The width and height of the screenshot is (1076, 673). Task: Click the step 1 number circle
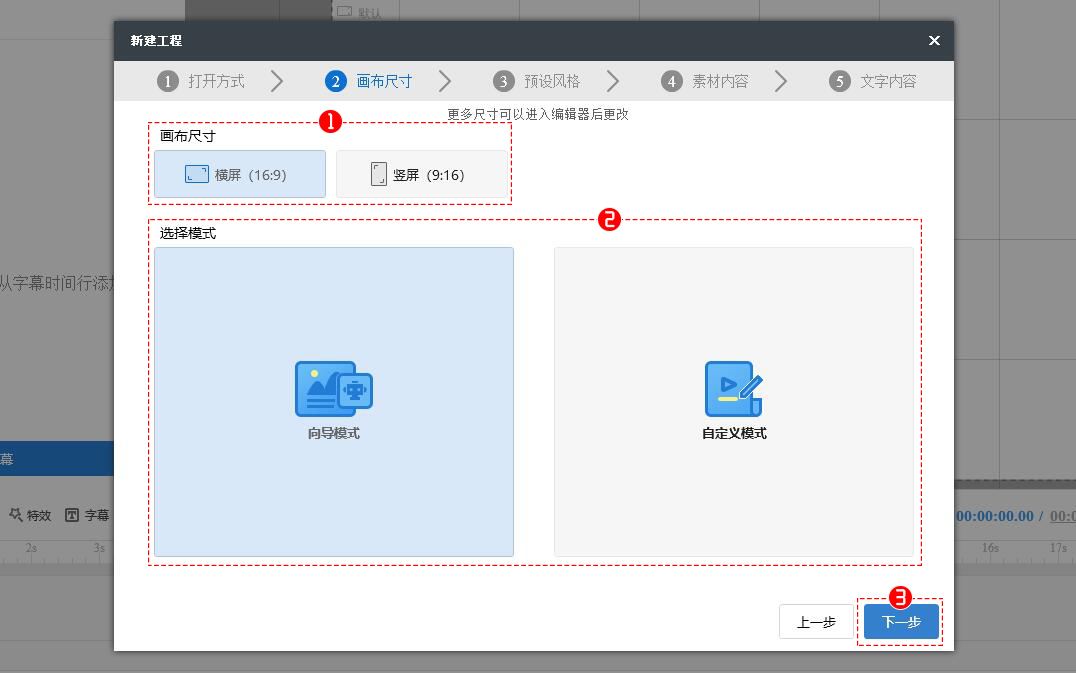[x=167, y=82]
